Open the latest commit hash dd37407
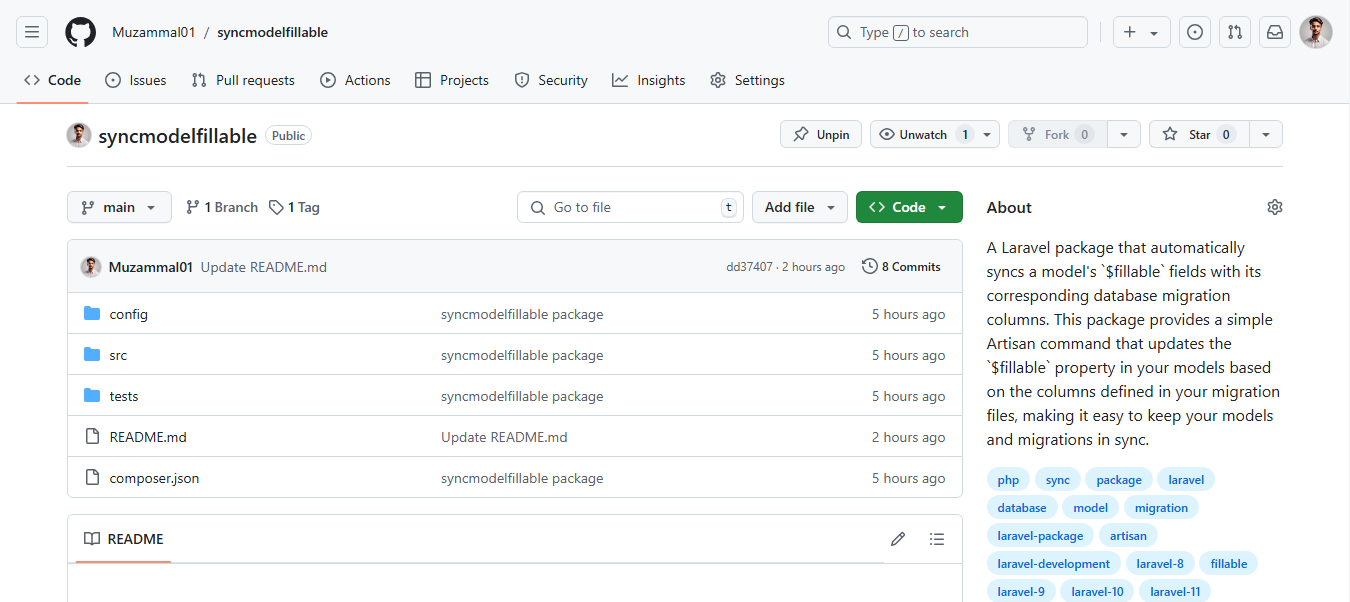The image size is (1350, 602). [749, 267]
